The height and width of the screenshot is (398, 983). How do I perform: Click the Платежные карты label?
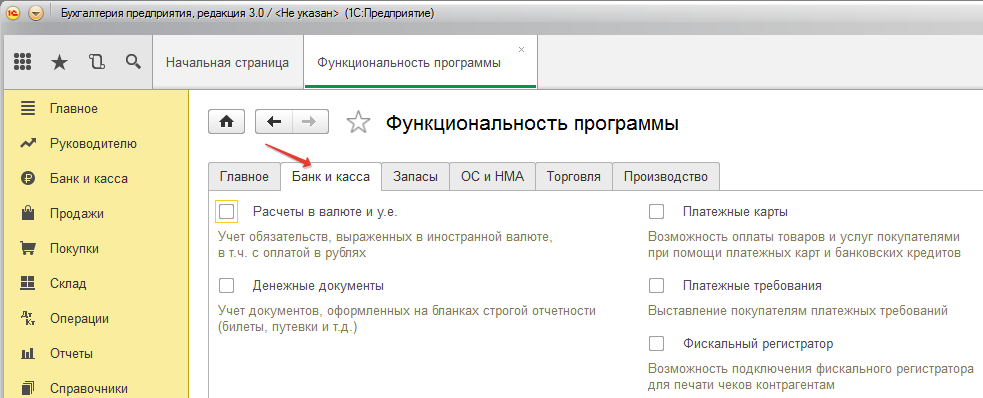pyautogui.click(x=735, y=212)
